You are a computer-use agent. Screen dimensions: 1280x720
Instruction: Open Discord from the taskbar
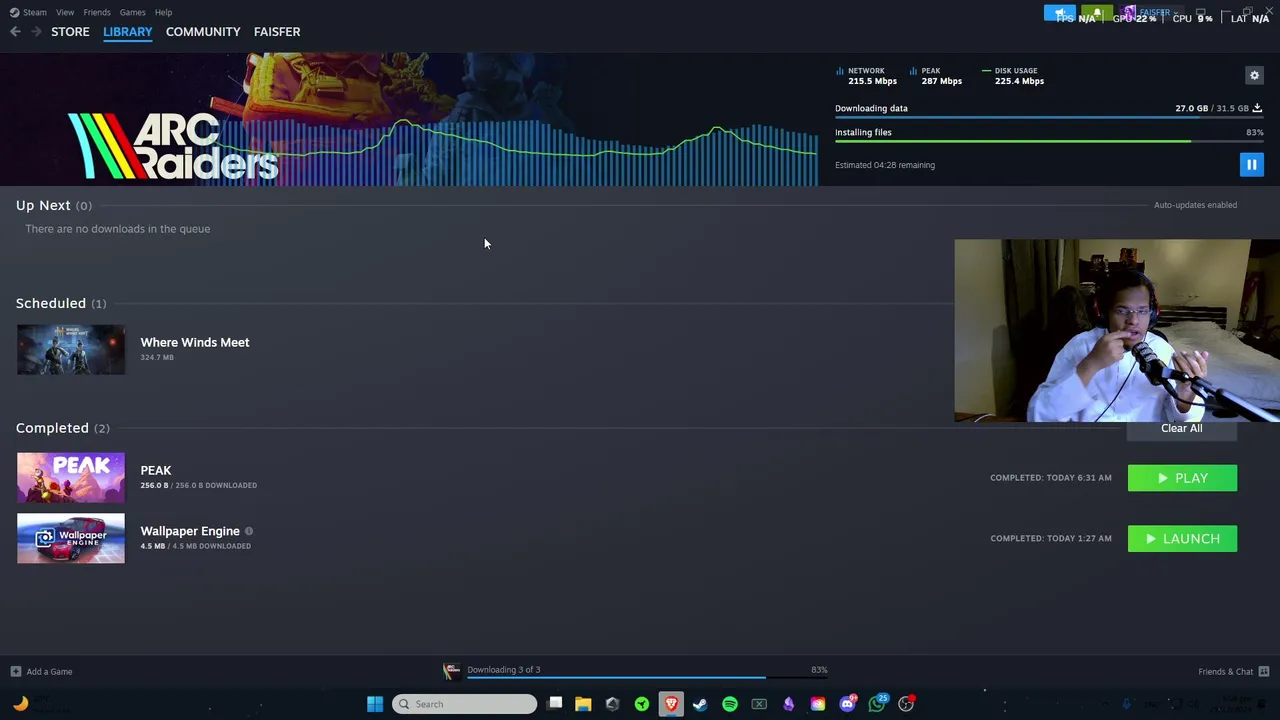pyautogui.click(x=847, y=704)
